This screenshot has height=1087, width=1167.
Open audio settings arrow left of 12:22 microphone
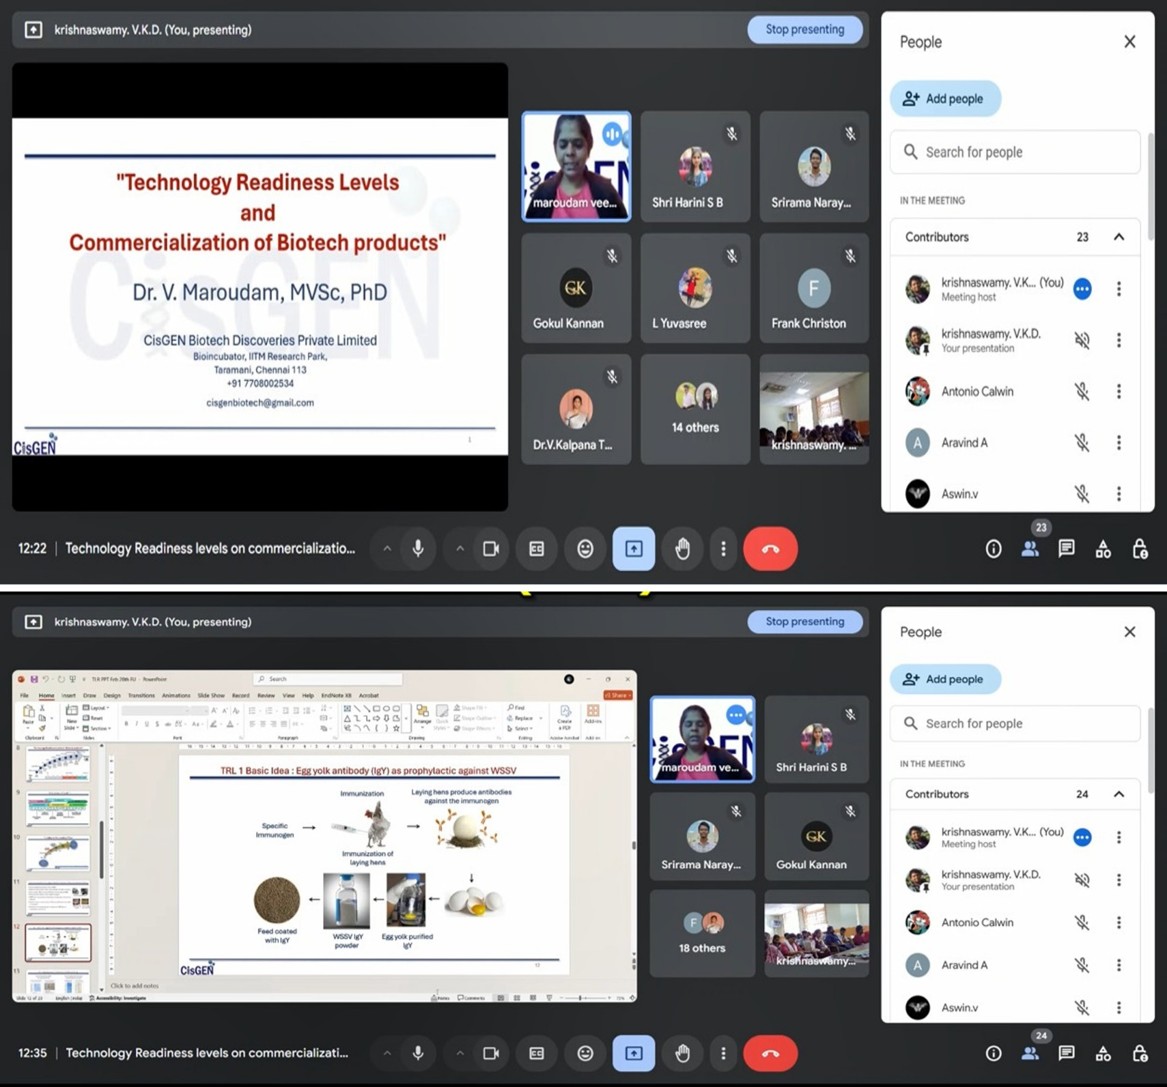tap(386, 549)
